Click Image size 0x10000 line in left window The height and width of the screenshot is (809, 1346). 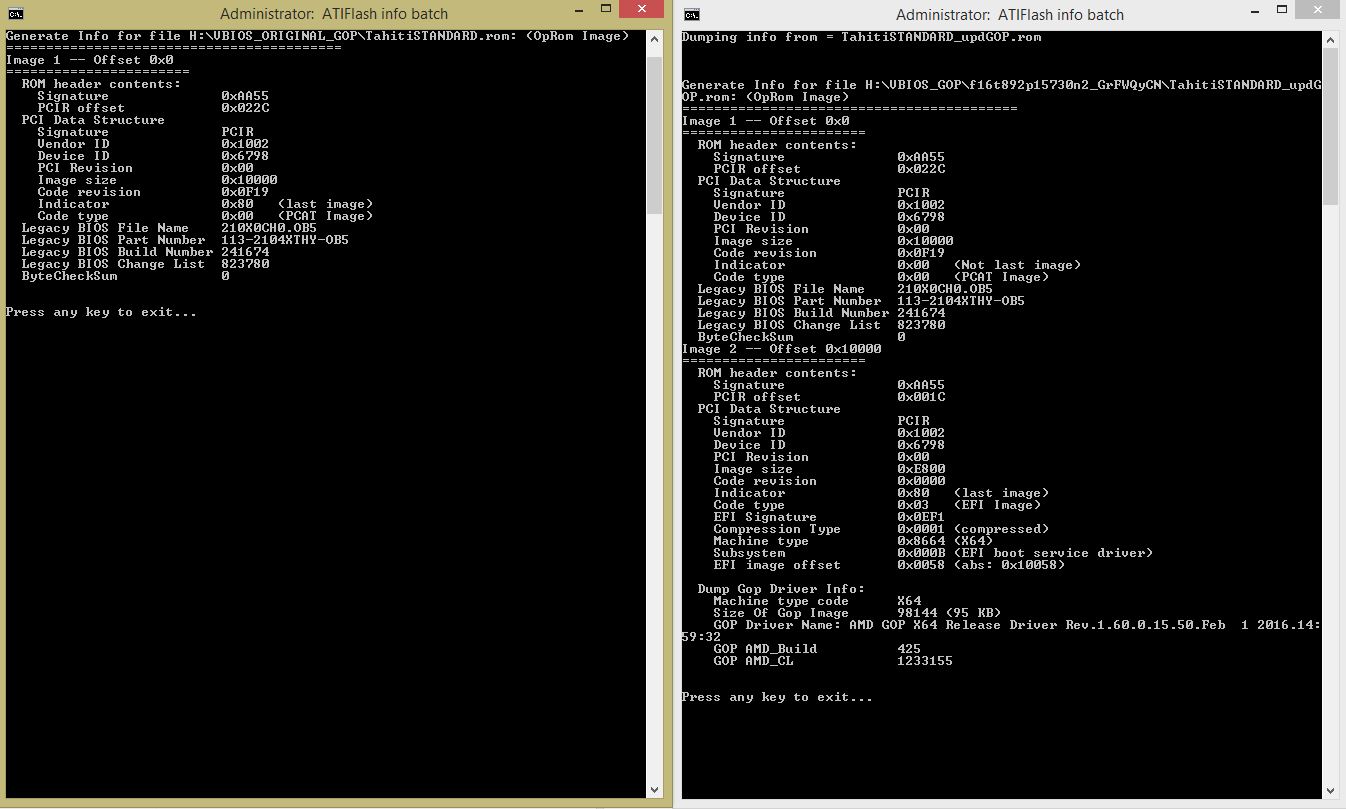(157, 180)
